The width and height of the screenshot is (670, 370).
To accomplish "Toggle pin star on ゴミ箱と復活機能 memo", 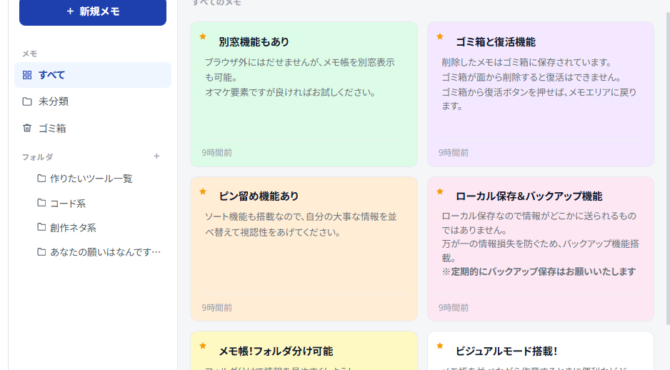I will (x=440, y=37).
